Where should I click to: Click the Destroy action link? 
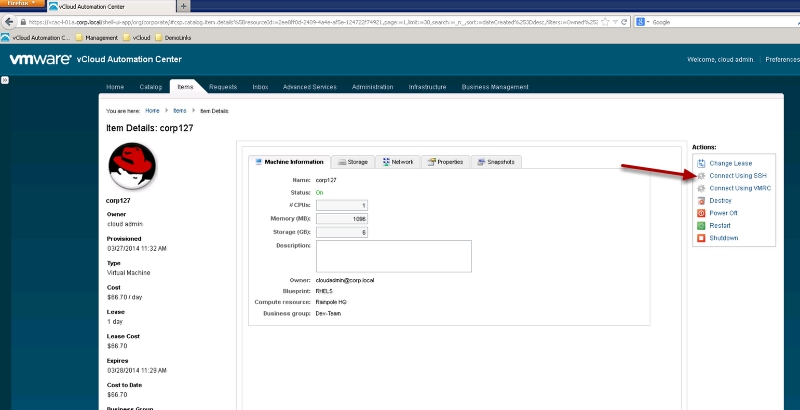(720, 201)
